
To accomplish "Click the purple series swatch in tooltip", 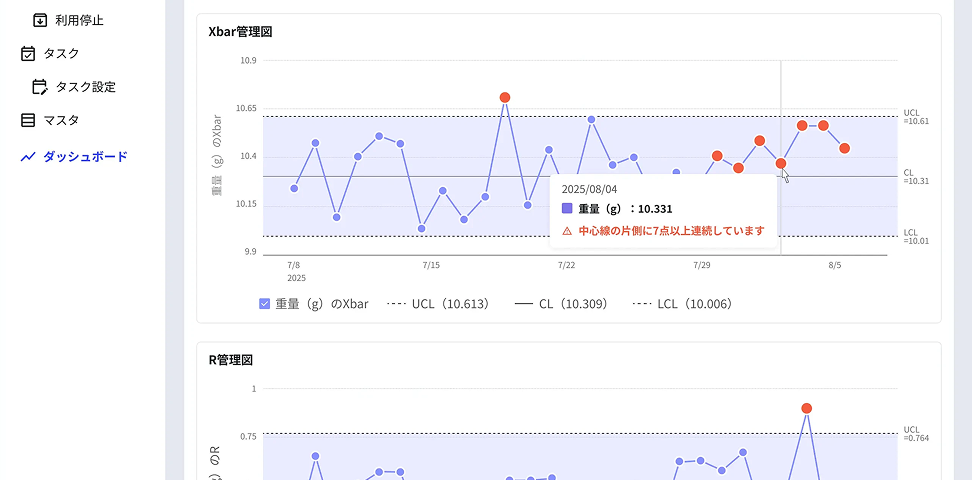I will coord(567,209).
